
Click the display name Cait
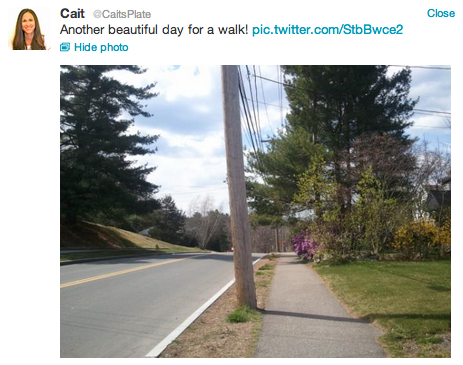click(72, 14)
